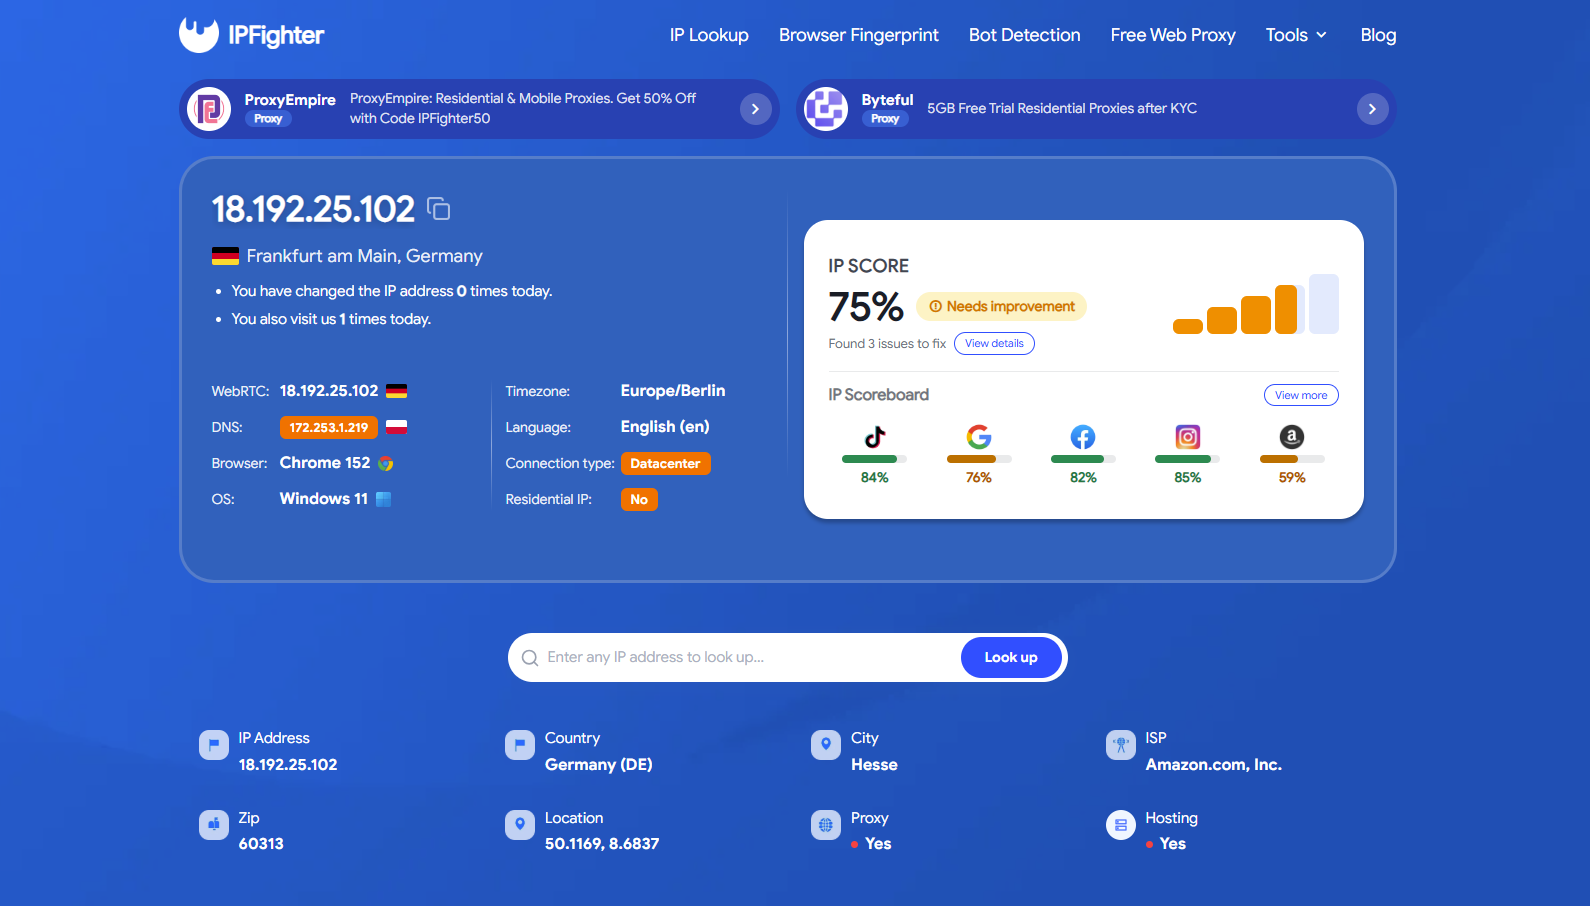Open ProxyEmpire banner arrow chevron
Screen dimensions: 1590x906
pyautogui.click(x=755, y=109)
